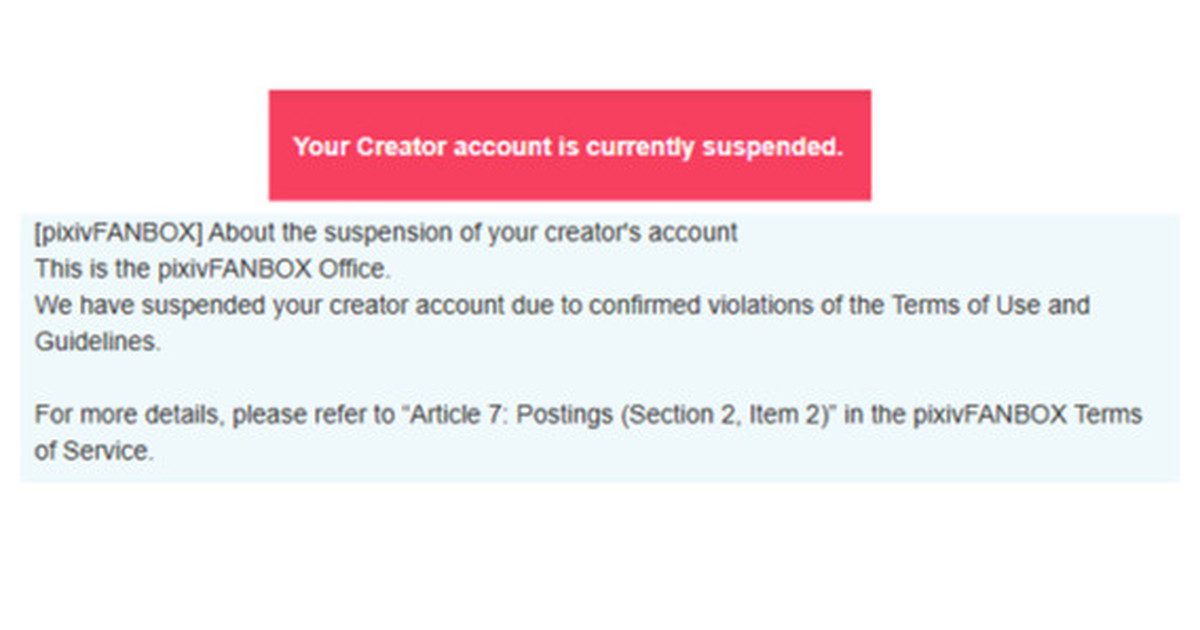Image resolution: width=1200 pixels, height=630 pixels.
Task: Click the blank line between message paragraphs
Action: click(x=600, y=378)
